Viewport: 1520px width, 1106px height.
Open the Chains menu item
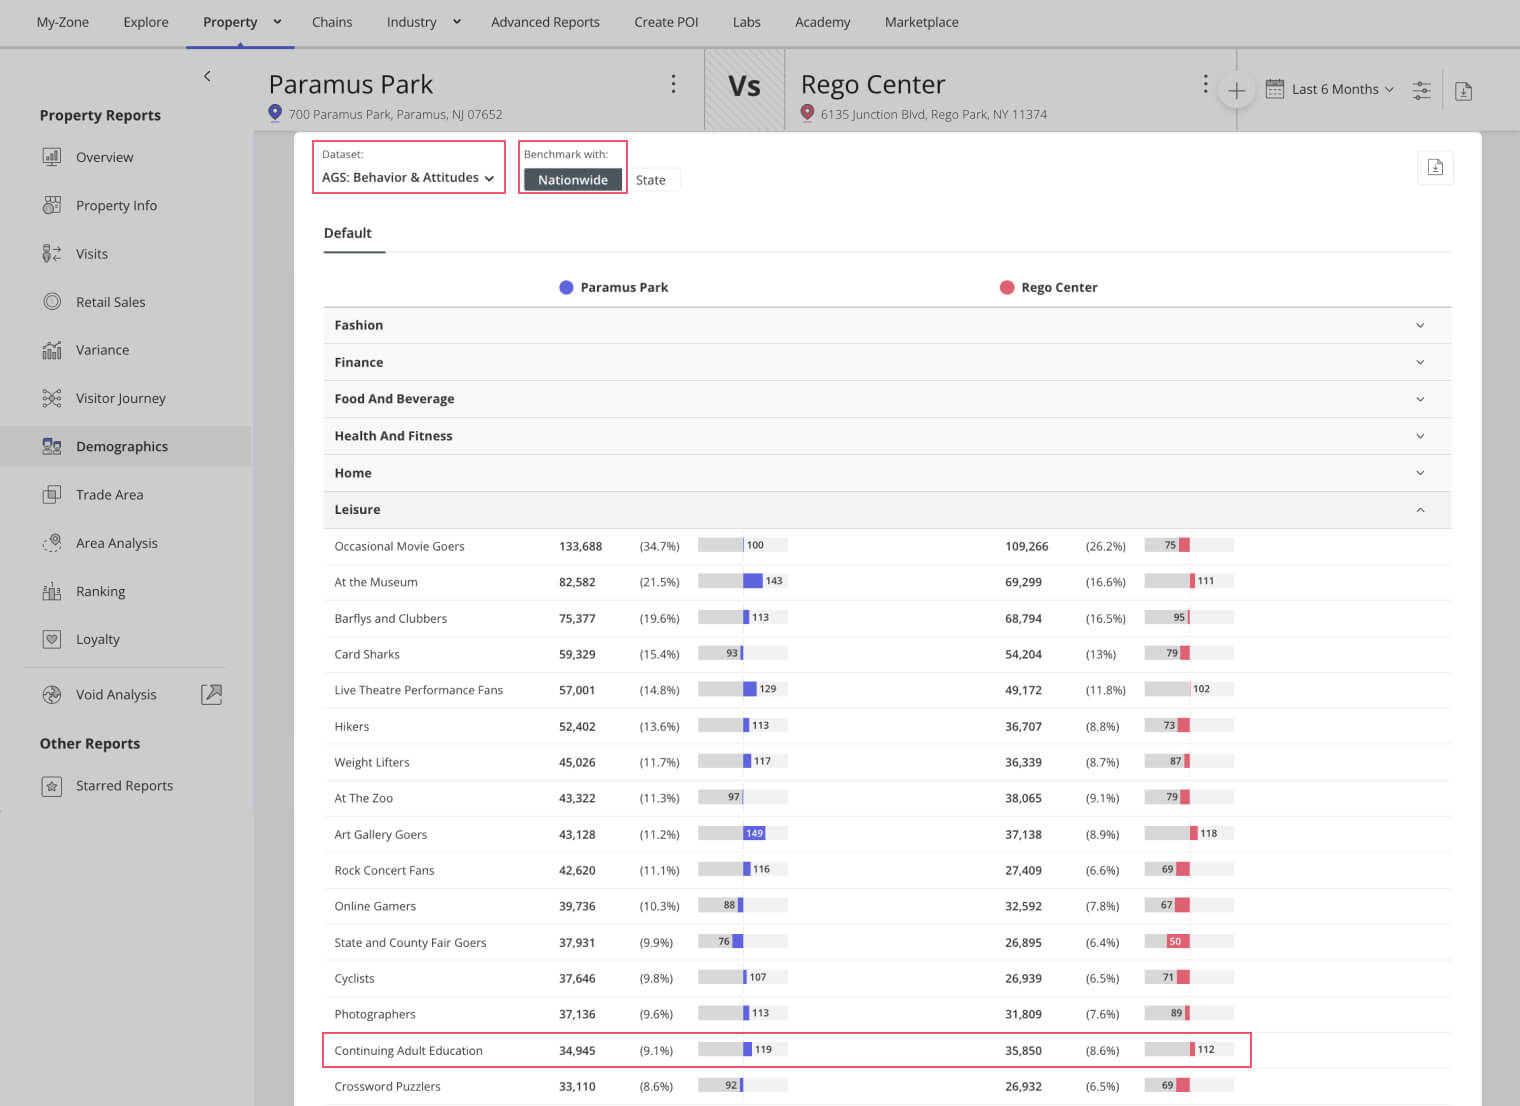pyautogui.click(x=332, y=22)
